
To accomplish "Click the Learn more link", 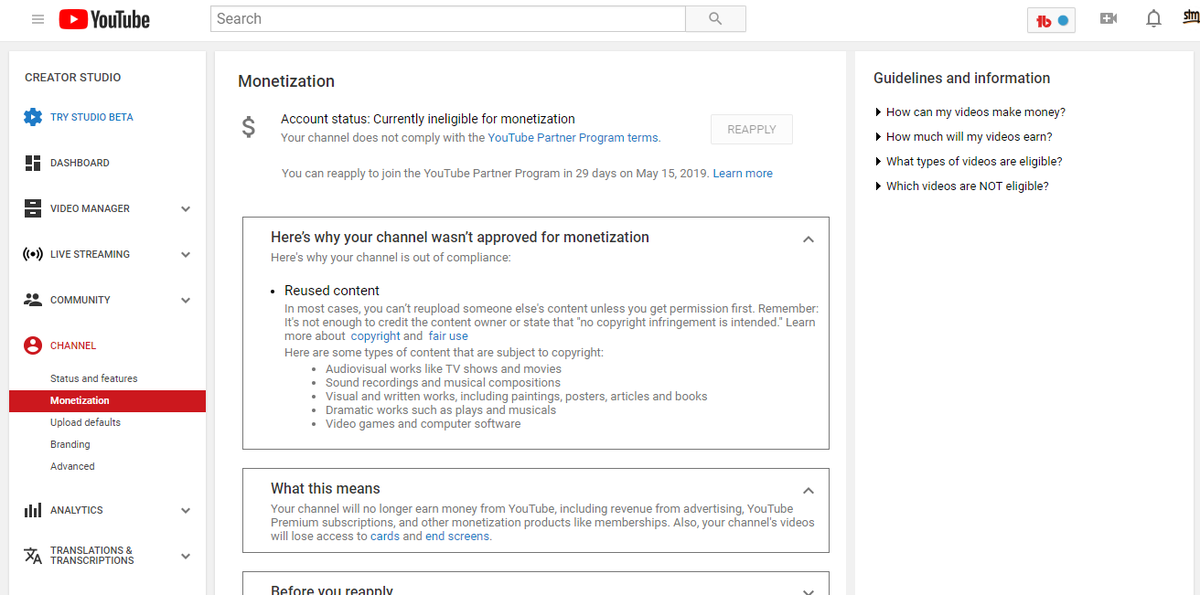I will click(x=743, y=173).
